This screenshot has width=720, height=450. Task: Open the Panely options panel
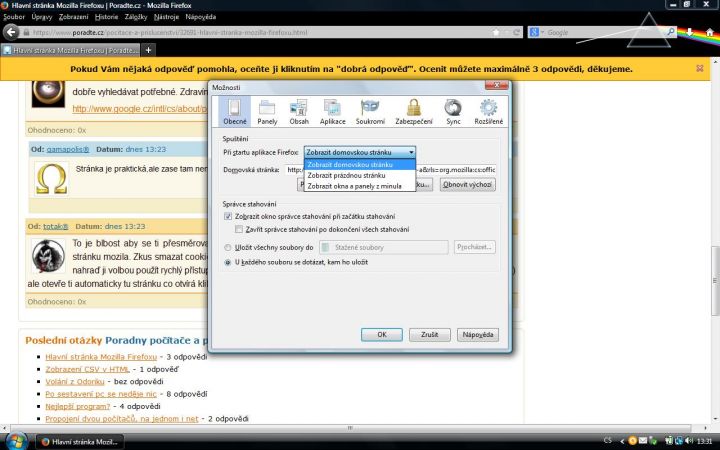tap(267, 112)
